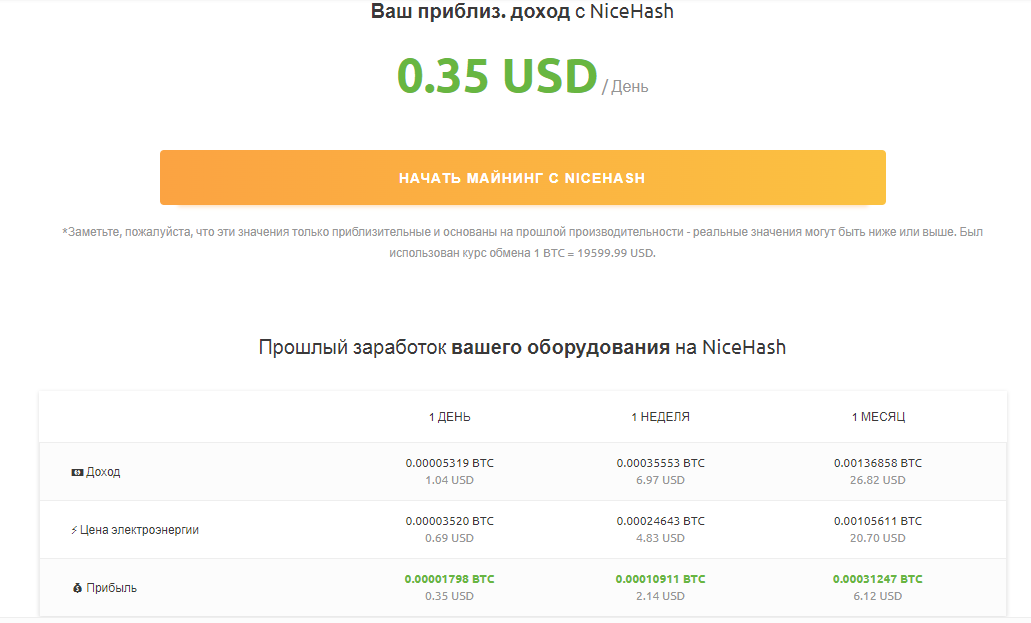Image resolution: width=1031 pixels, height=623 pixels.
Task: Click the monthly electricity cost 0.00105611 BTC
Action: point(878,521)
